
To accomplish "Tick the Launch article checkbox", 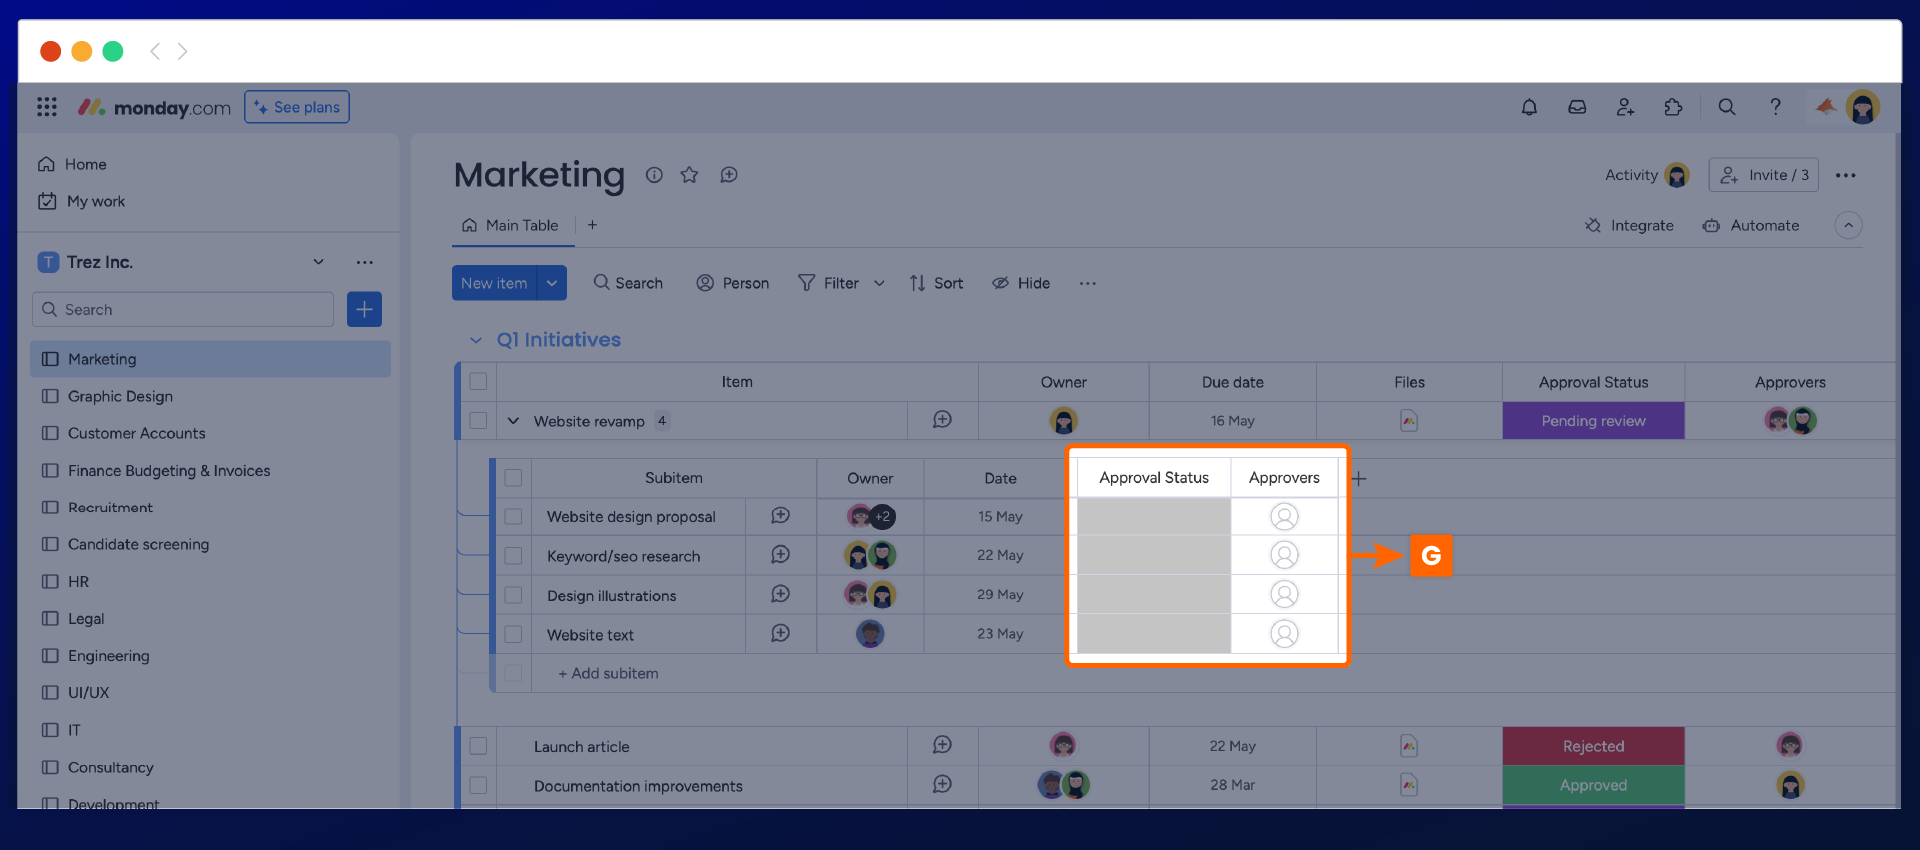I will coord(478,746).
